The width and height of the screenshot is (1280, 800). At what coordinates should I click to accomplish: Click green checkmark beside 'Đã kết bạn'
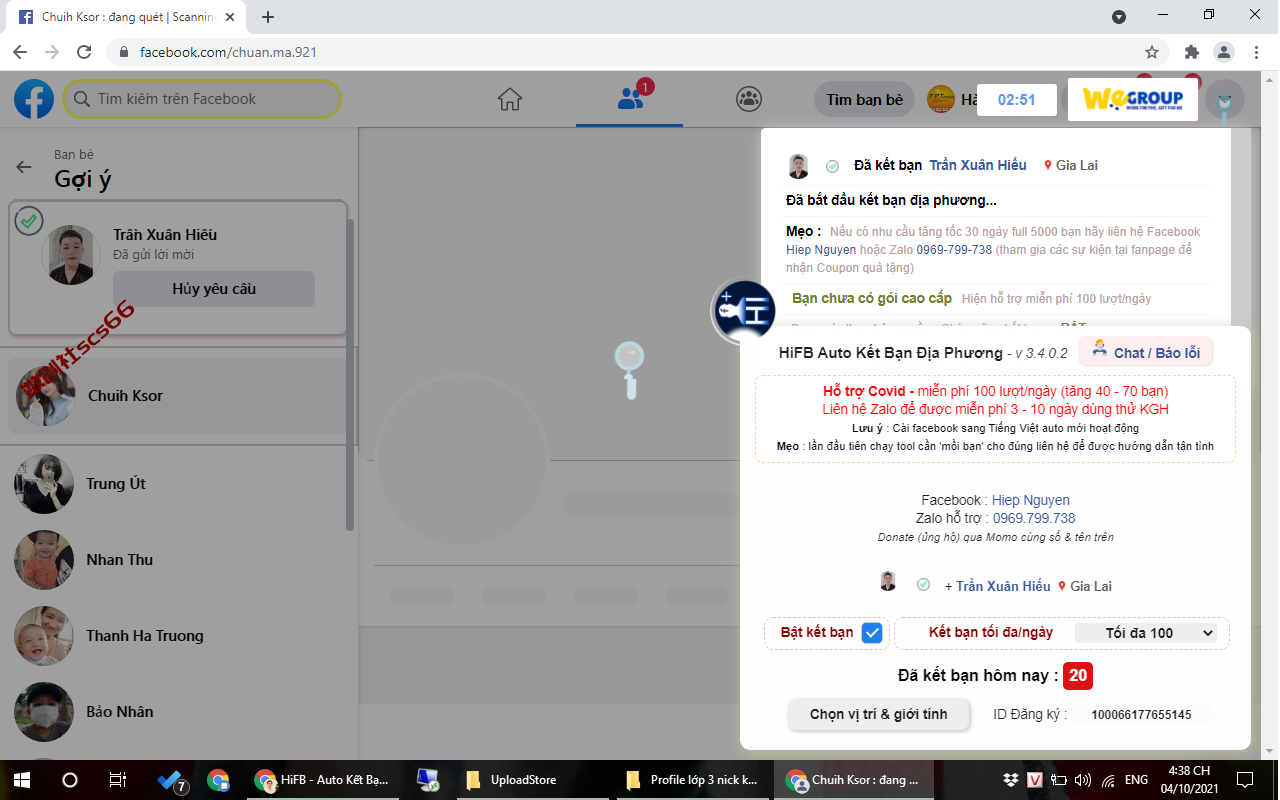[832, 166]
